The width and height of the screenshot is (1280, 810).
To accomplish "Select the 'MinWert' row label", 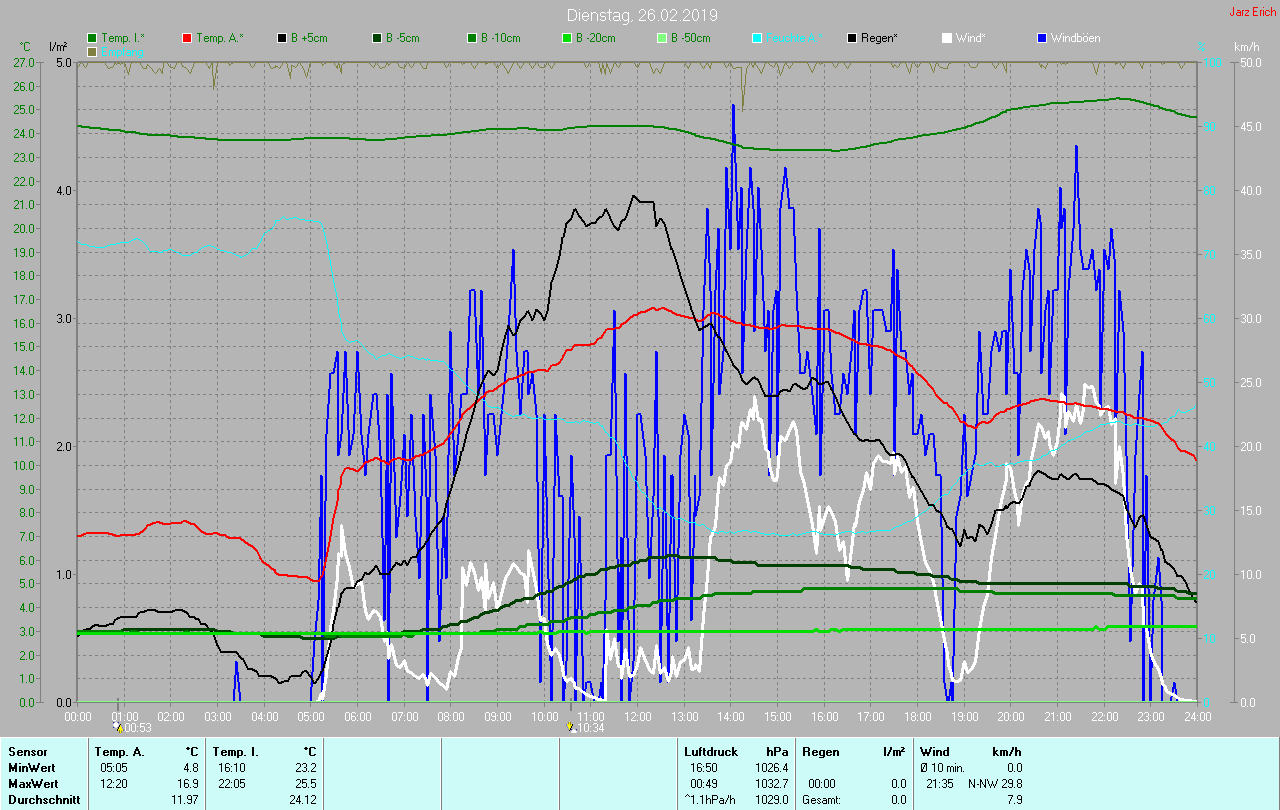I will pyautogui.click(x=31, y=767).
